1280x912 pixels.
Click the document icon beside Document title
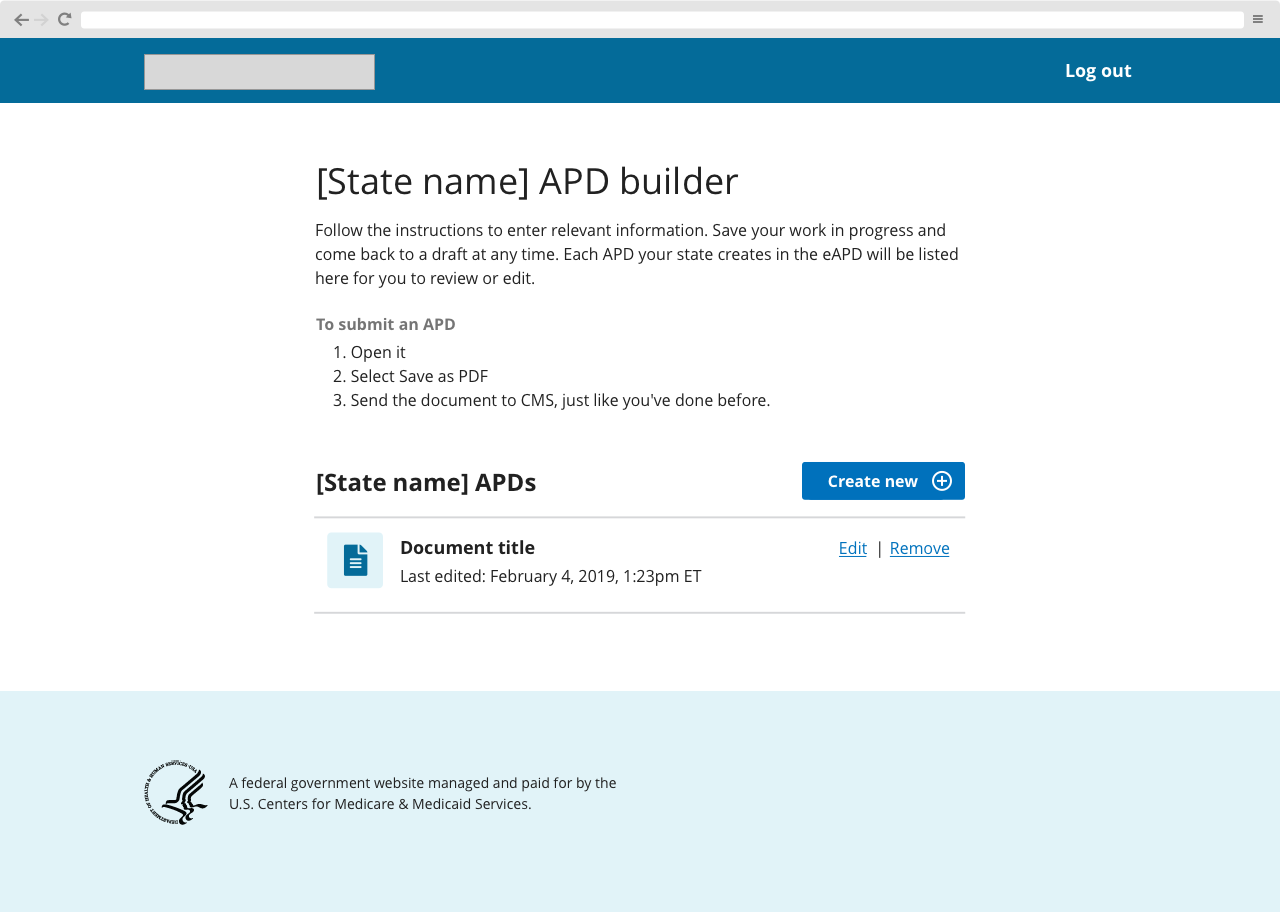(355, 560)
